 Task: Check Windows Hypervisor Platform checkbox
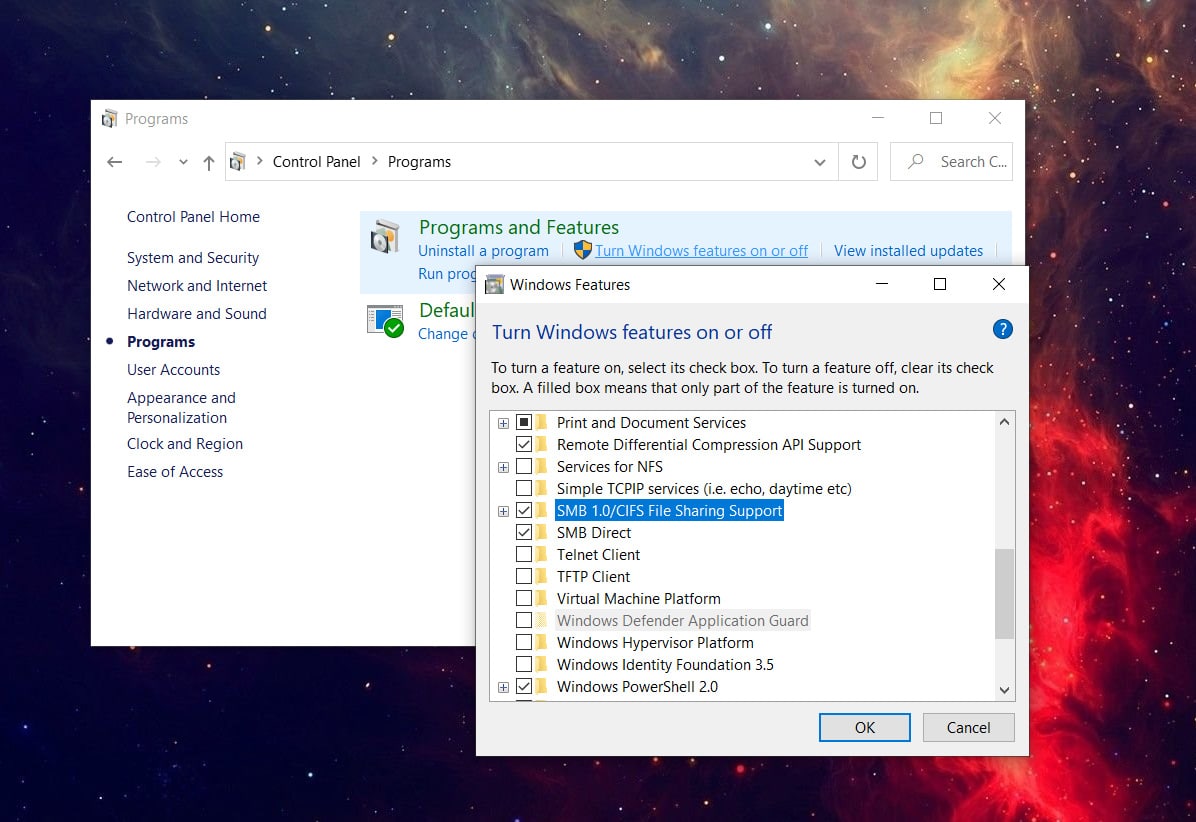(524, 643)
